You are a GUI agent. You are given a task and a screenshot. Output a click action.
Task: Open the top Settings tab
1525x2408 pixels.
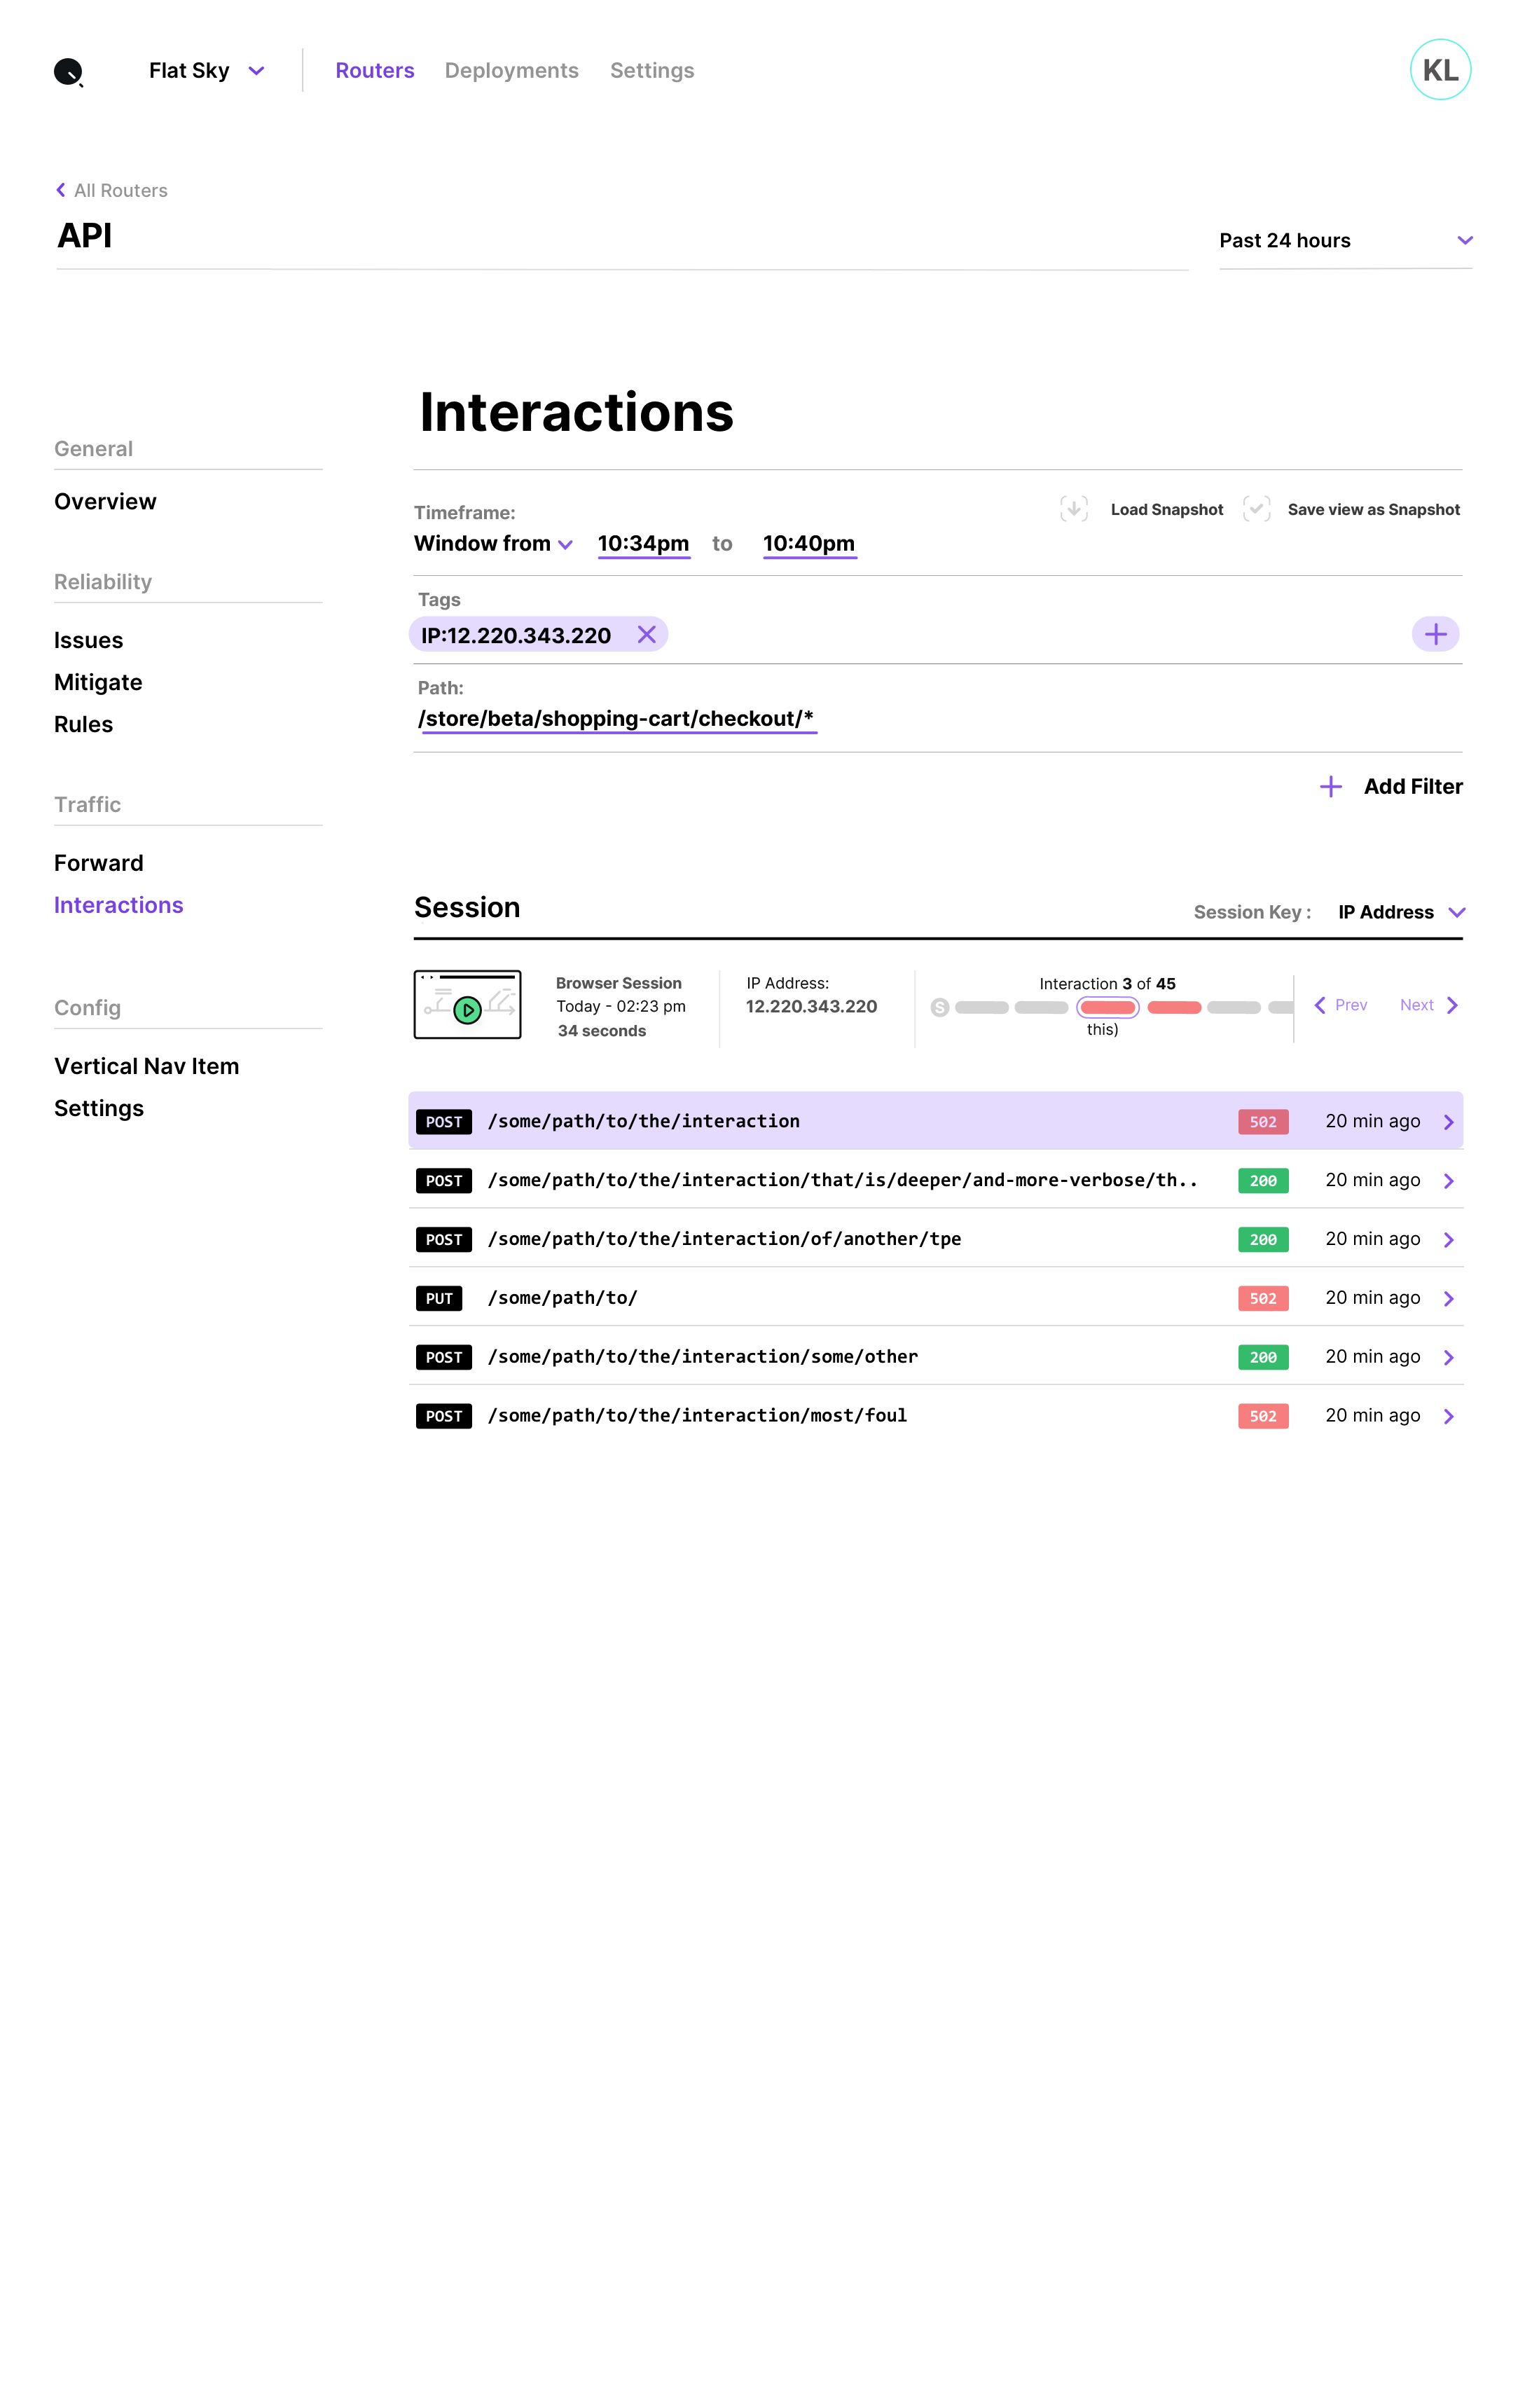[652, 71]
